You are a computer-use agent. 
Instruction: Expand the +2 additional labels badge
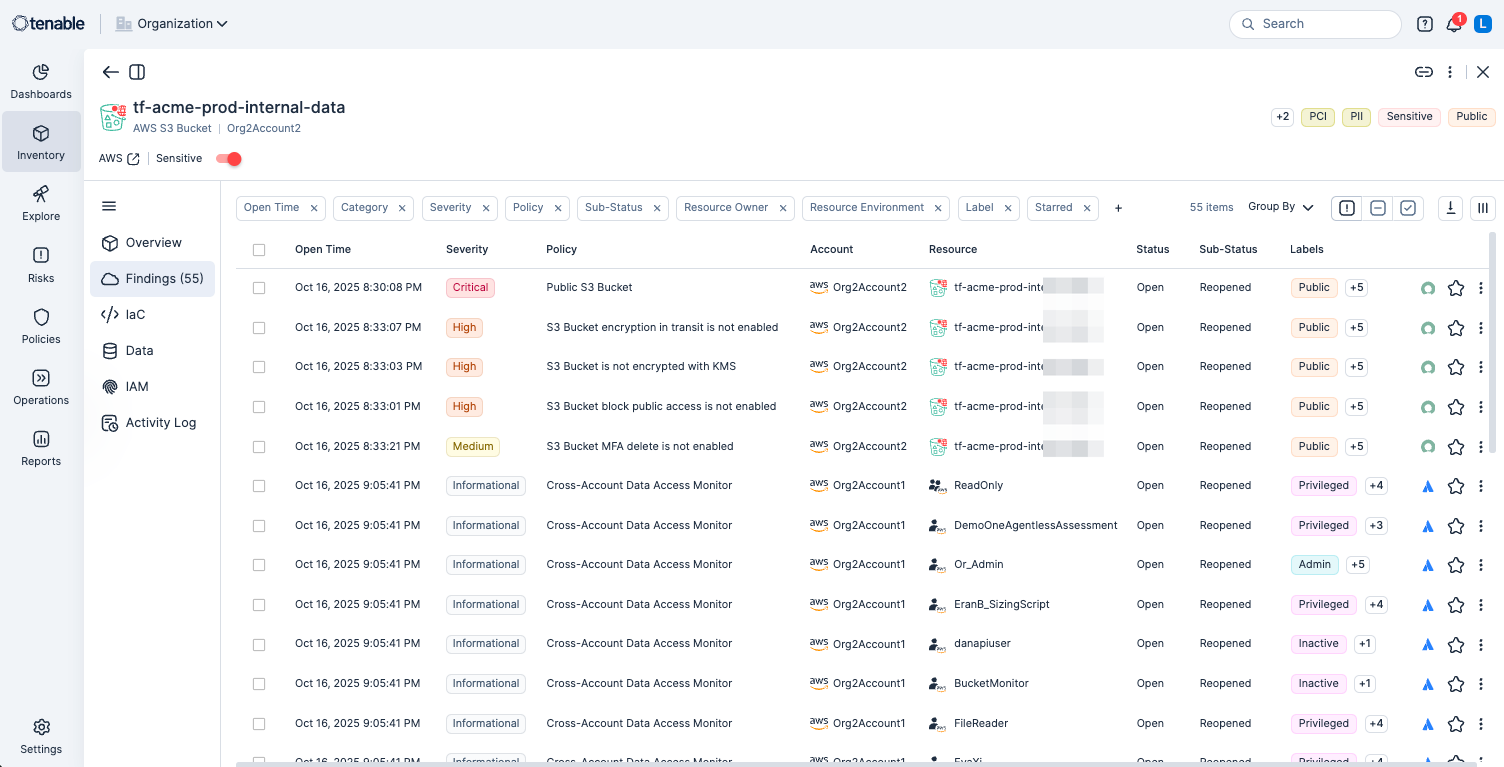pos(1282,117)
